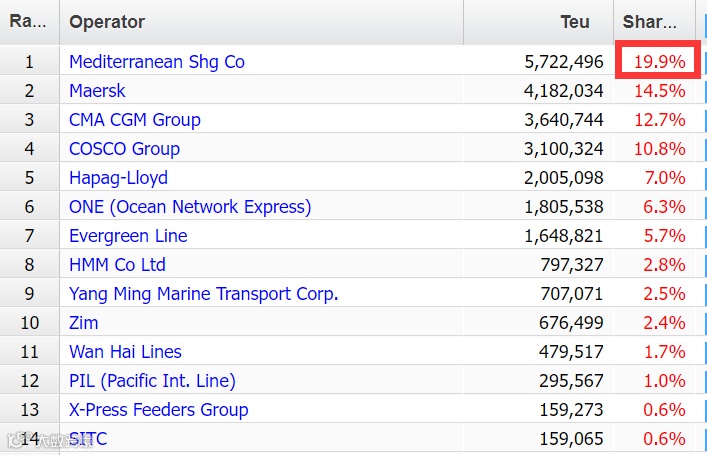
Task: Open COSCO Group link
Action: 124,149
